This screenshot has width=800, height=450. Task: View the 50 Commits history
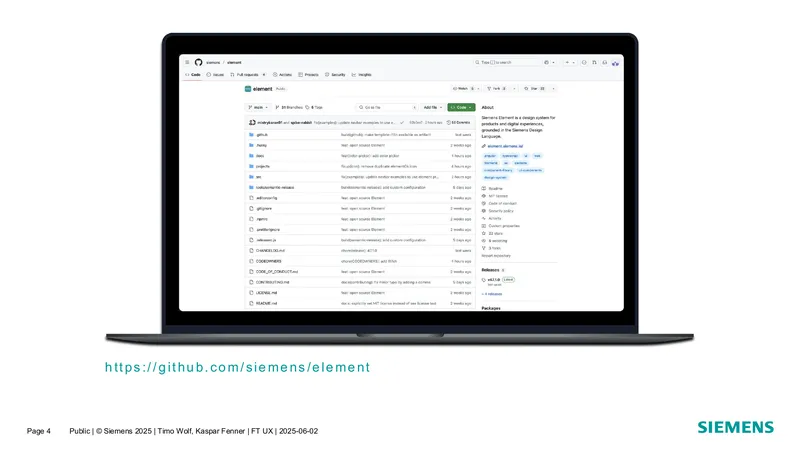click(459, 122)
